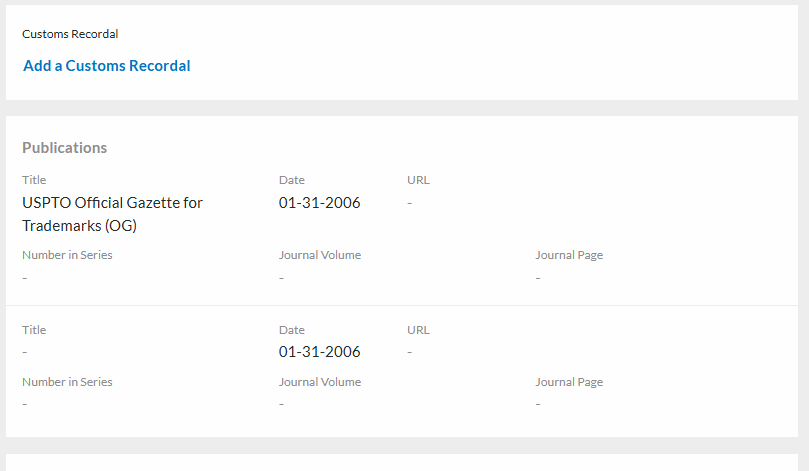Select the empty Title value of the second publication
The width and height of the screenshot is (809, 471).
(x=25, y=352)
